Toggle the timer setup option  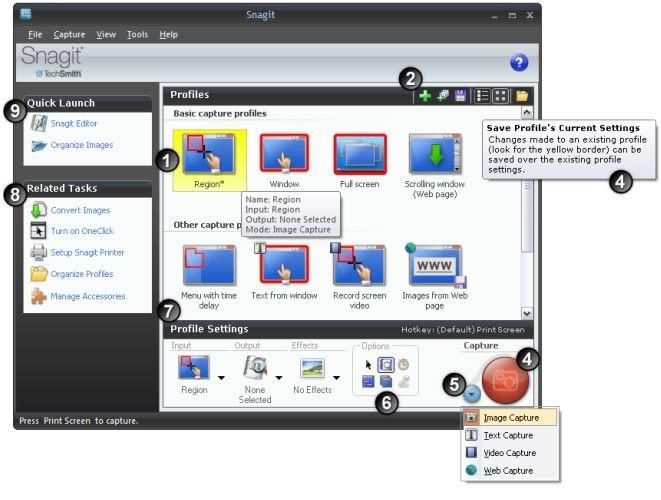point(403,364)
